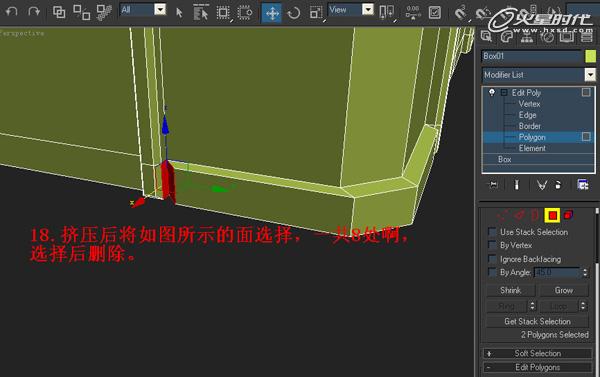Click the Box01 object name field
This screenshot has height=377, width=600.
(x=532, y=56)
